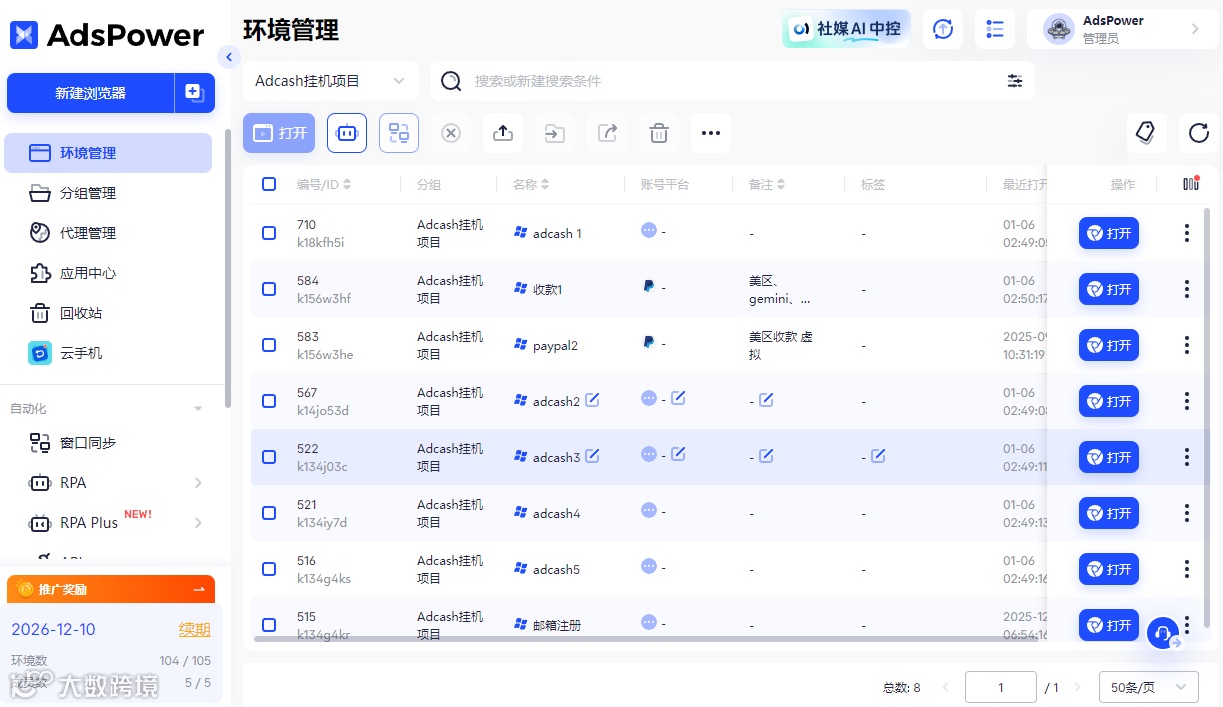Click the RPA robot toolbar icon
1223x707 pixels.
[x=347, y=133]
